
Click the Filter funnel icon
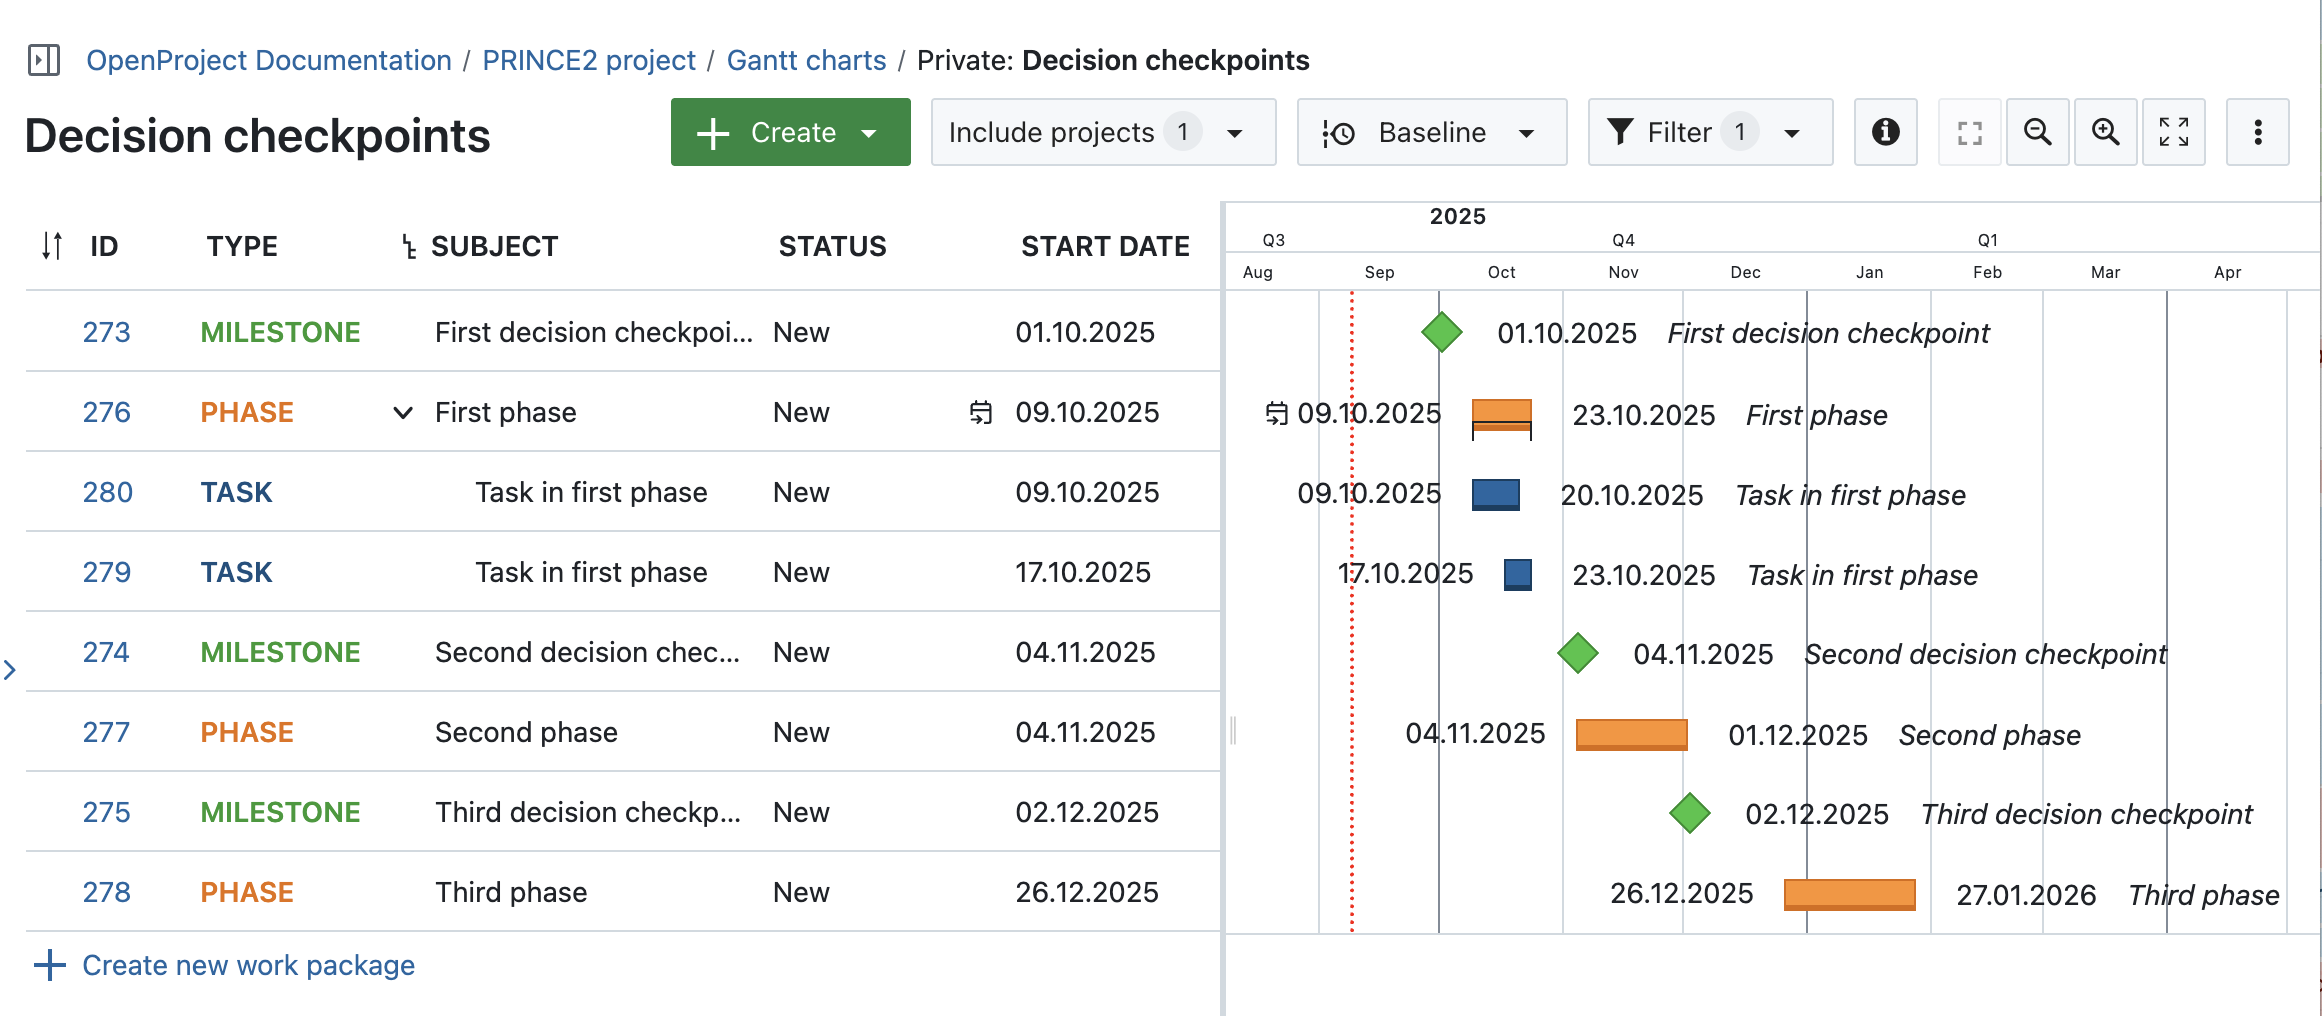[1620, 132]
